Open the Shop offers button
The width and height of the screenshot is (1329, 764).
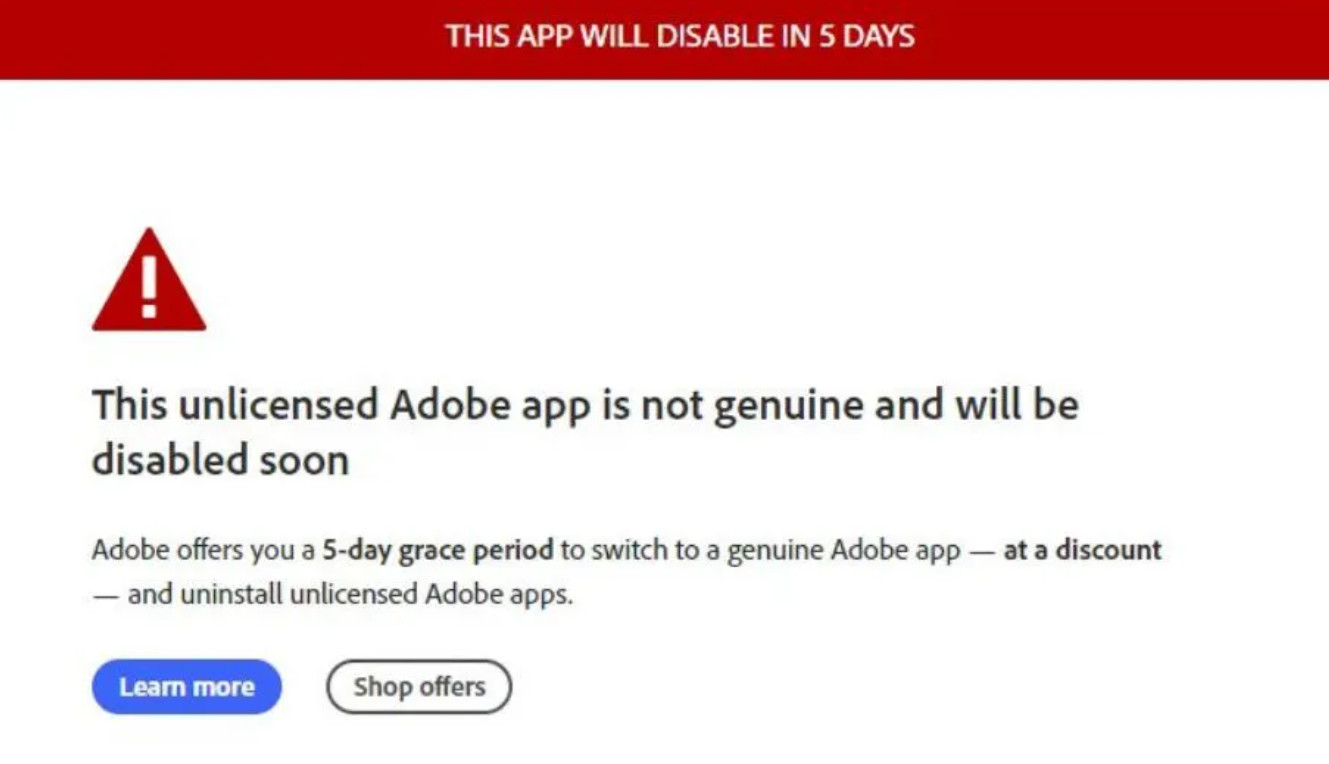(x=419, y=687)
